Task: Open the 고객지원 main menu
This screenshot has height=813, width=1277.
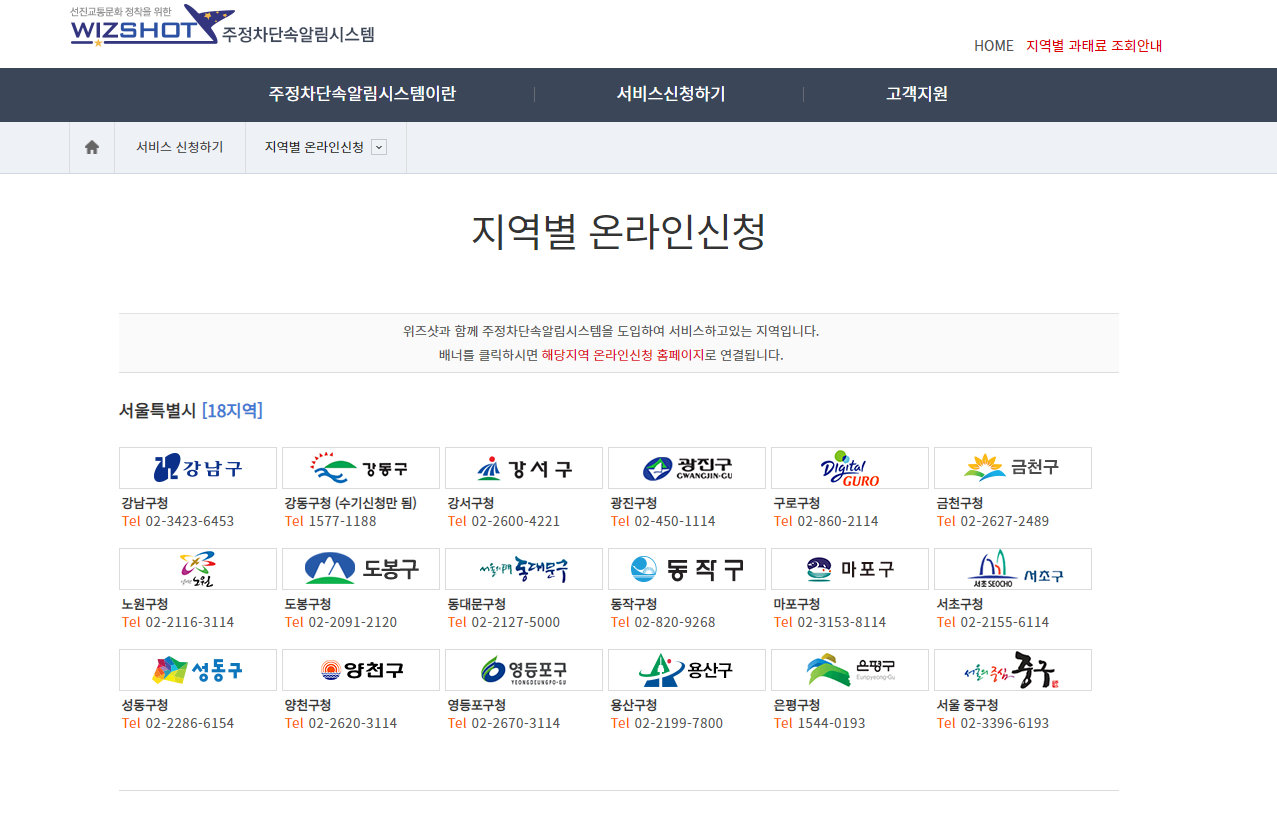Action: click(917, 94)
